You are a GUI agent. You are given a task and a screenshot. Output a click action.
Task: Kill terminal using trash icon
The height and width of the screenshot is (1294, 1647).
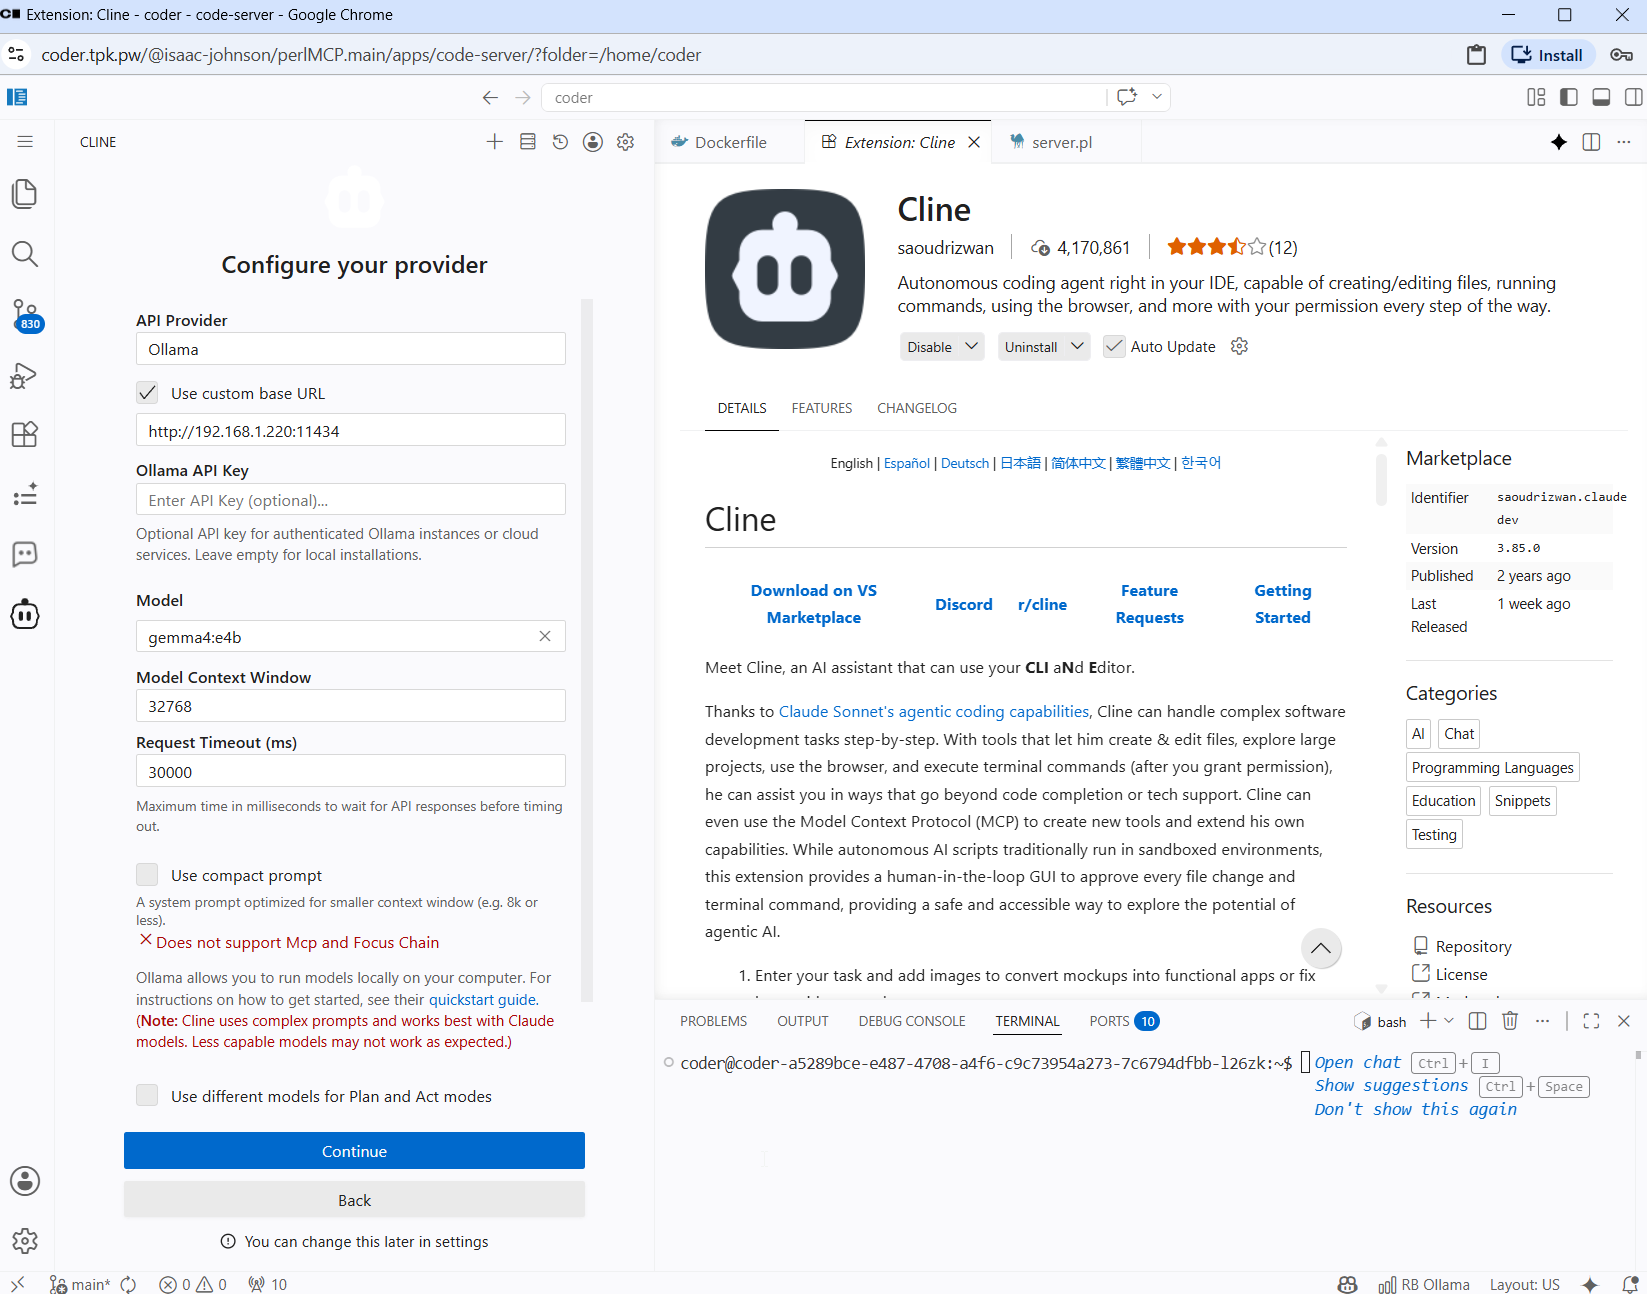(1510, 1021)
